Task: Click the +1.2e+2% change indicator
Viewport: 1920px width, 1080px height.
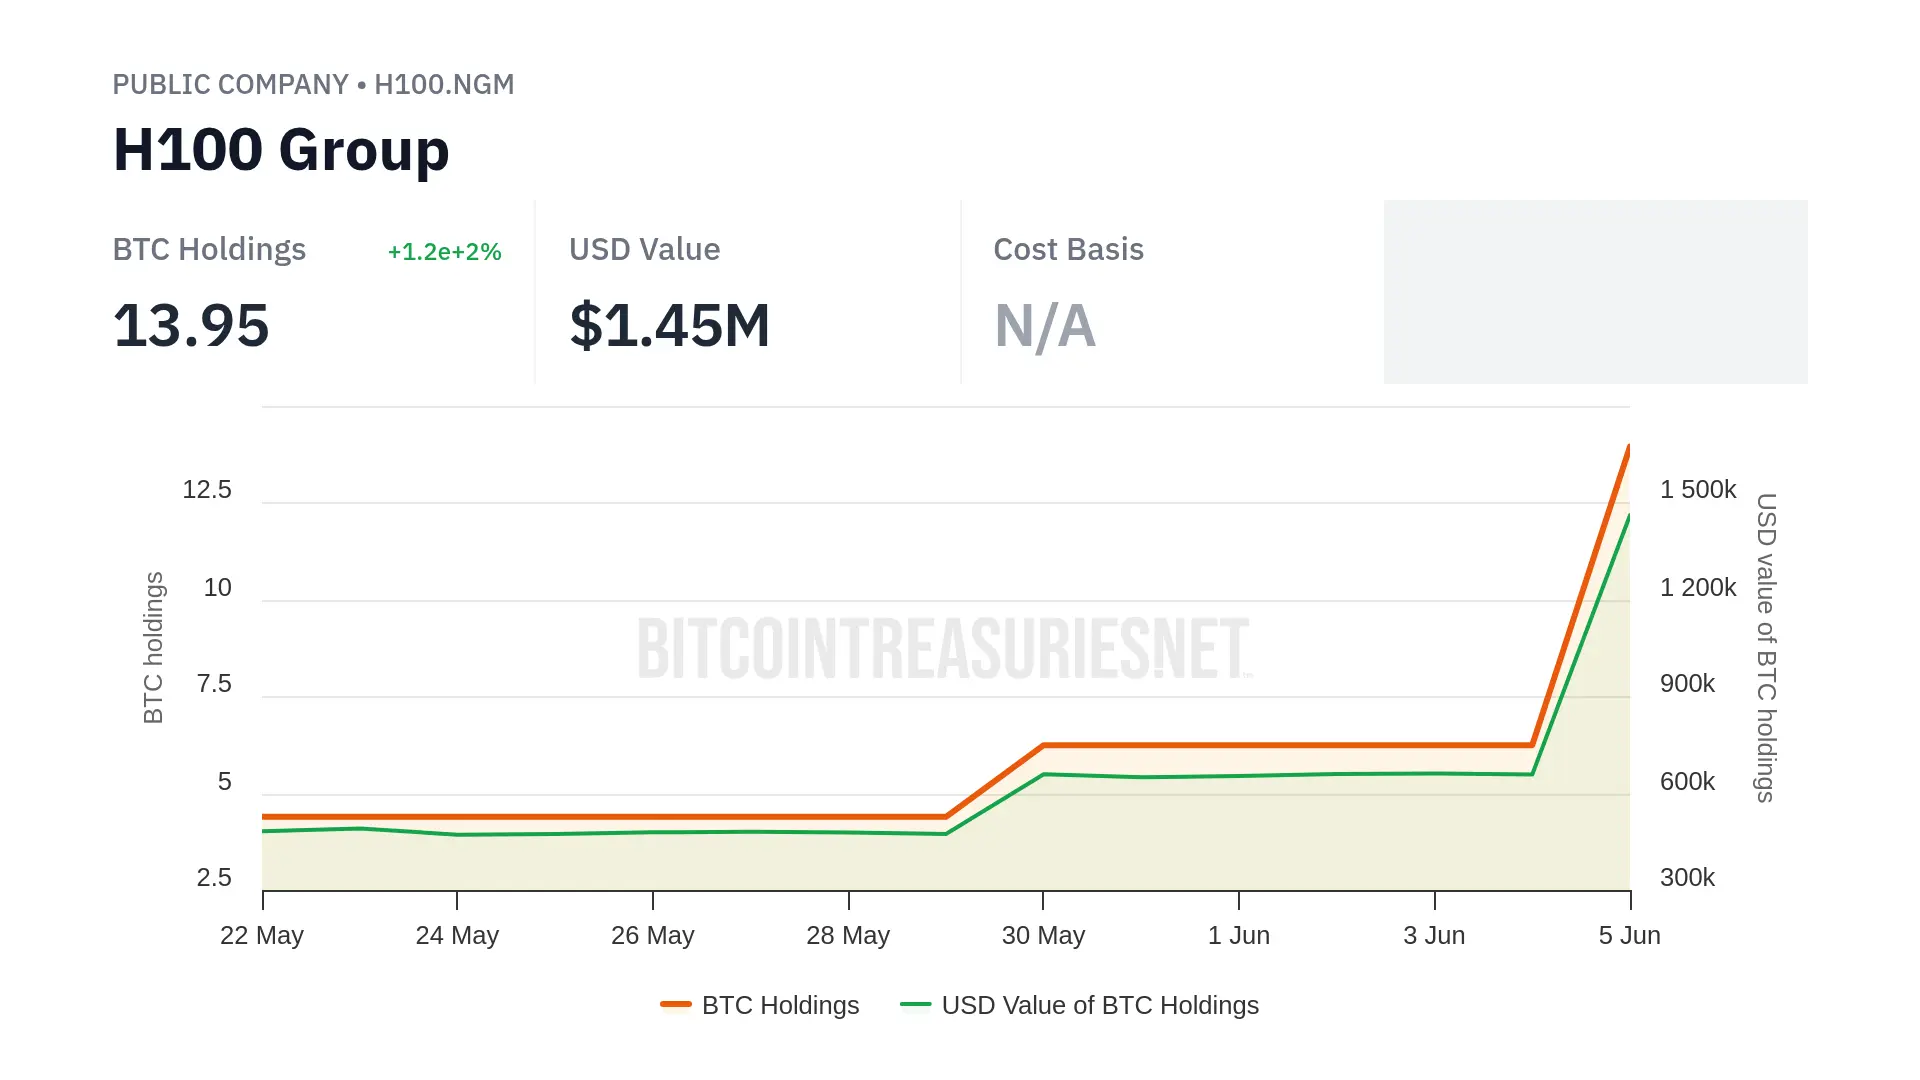Action: 444,252
